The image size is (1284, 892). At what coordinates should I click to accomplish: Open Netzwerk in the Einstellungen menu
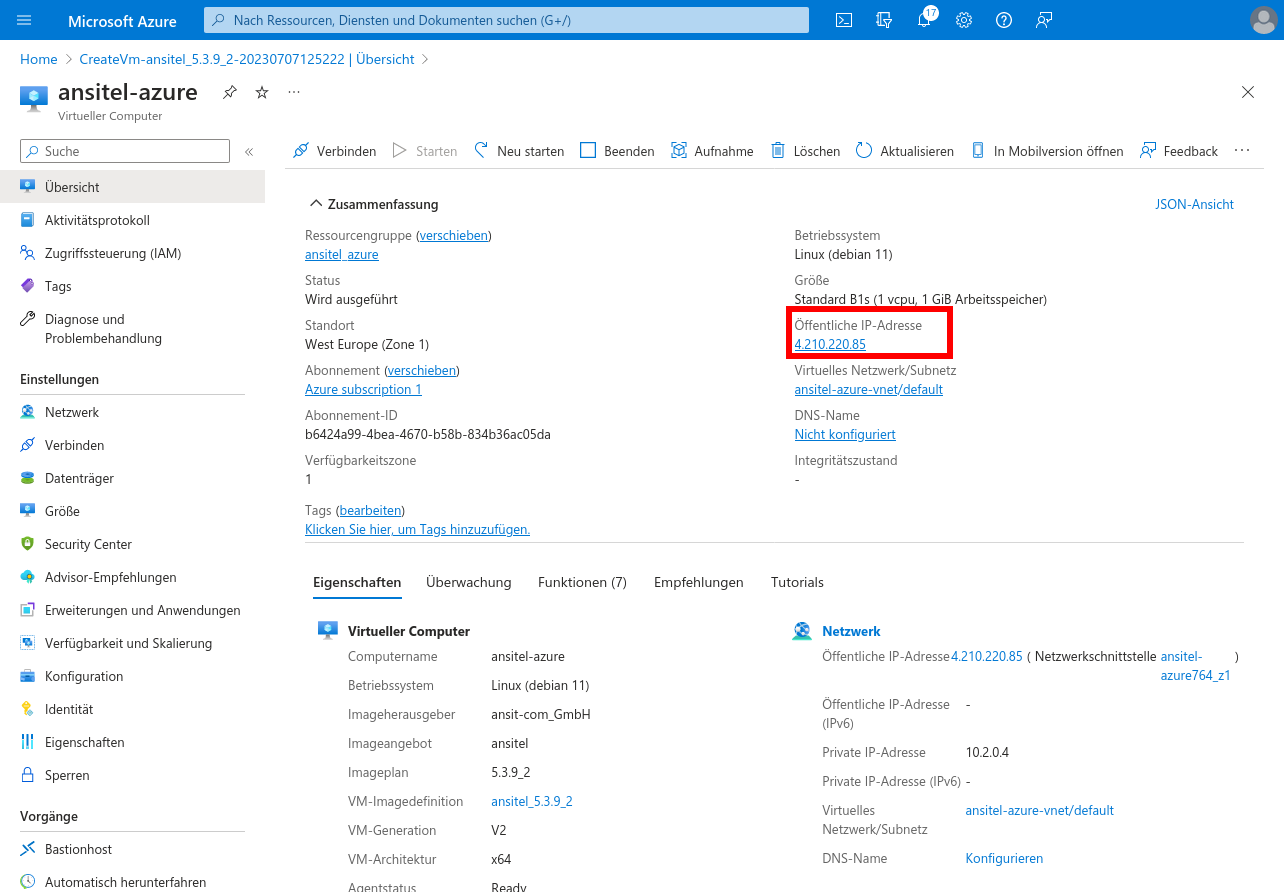pos(72,412)
